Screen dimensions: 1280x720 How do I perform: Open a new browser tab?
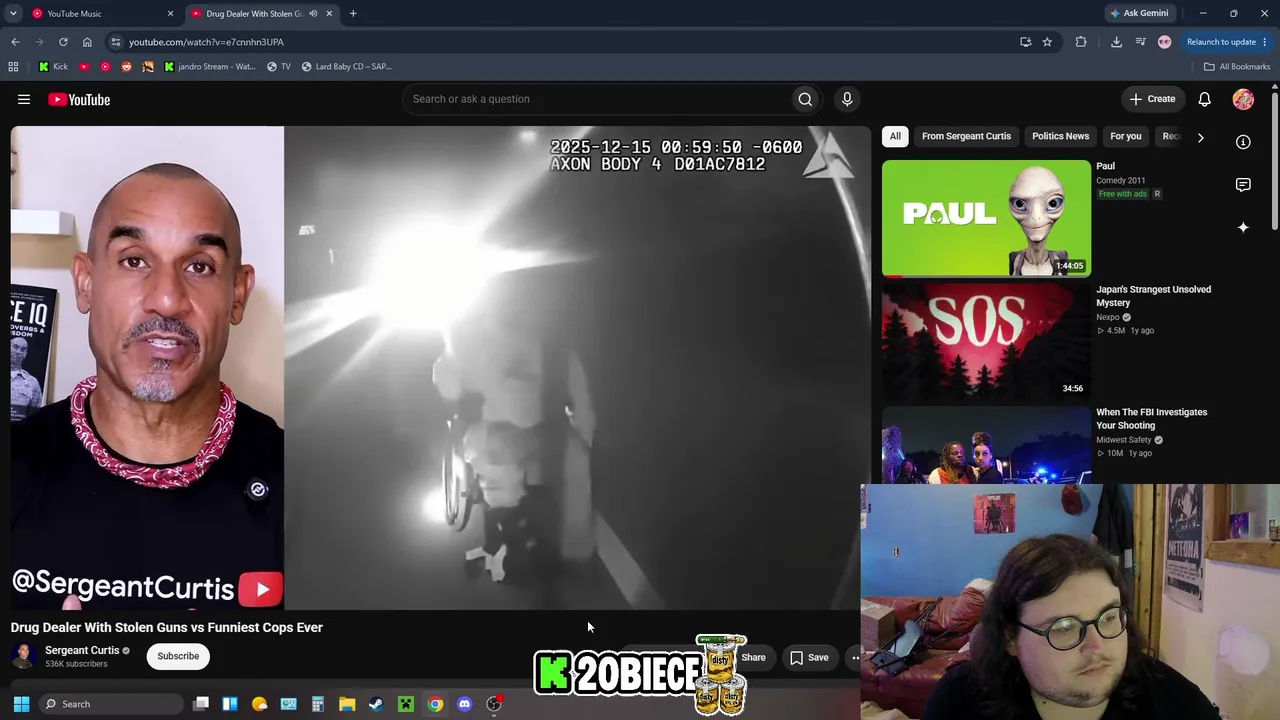[x=353, y=14]
